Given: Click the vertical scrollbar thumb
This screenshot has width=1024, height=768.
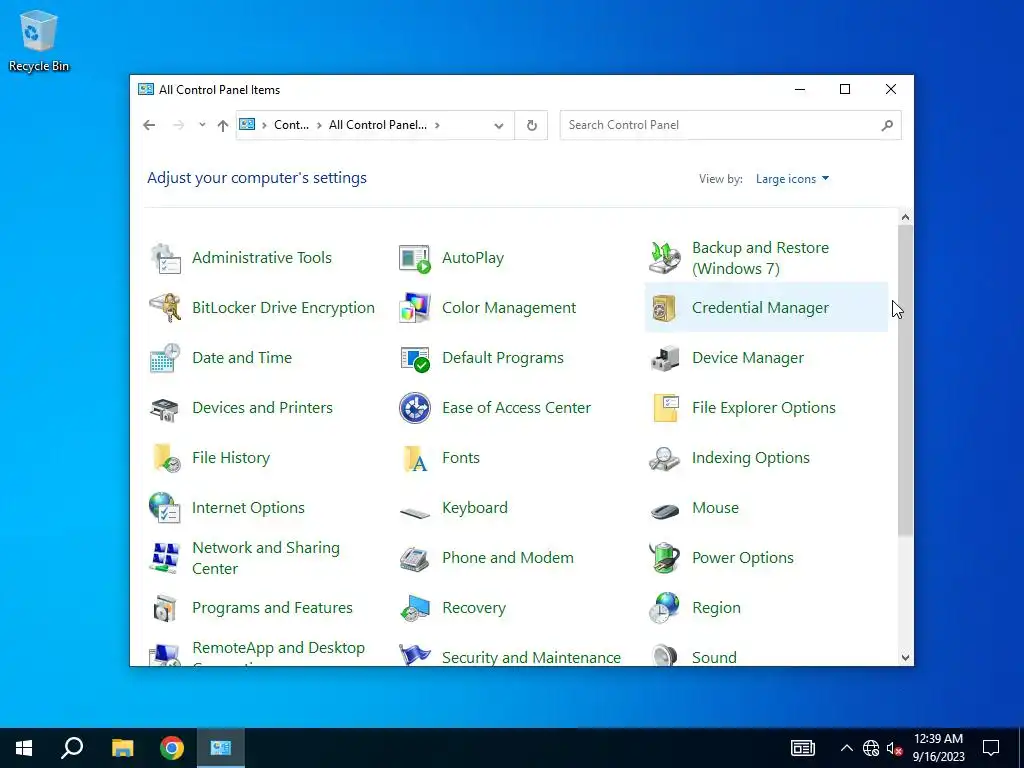Looking at the screenshot, I should coord(905,381).
